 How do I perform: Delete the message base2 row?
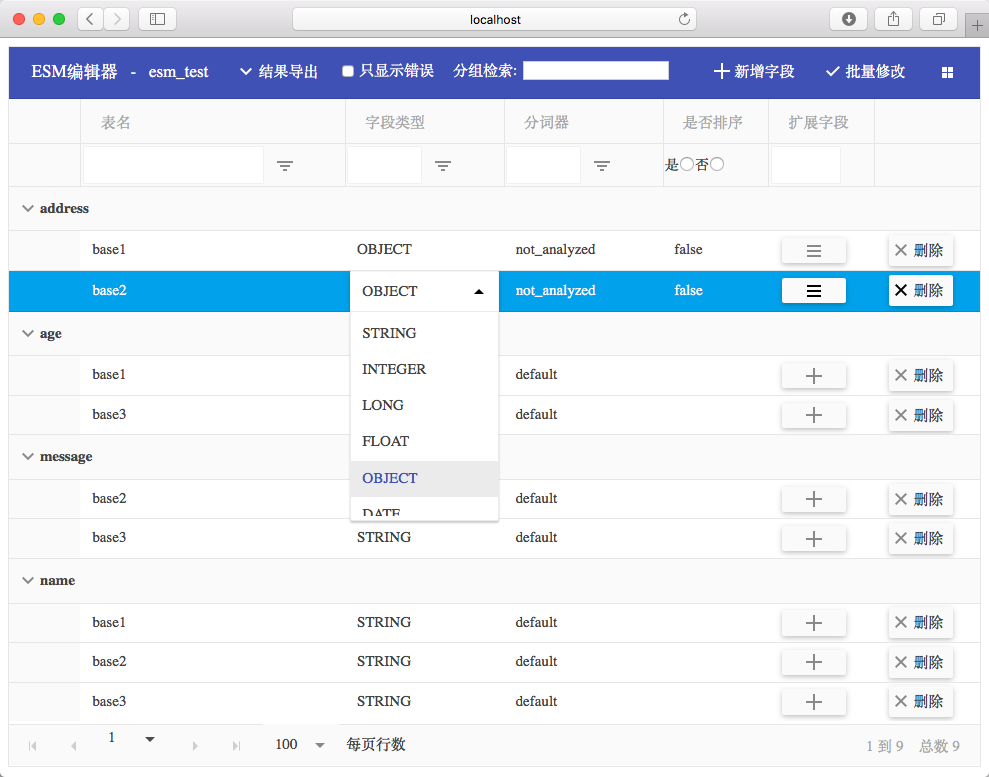pyautogui.click(x=920, y=499)
